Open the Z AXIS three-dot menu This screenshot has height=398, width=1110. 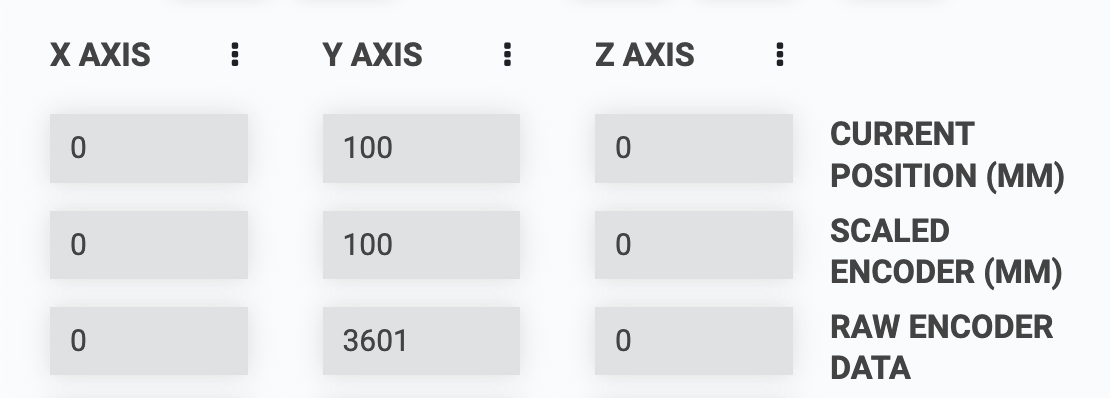779,55
